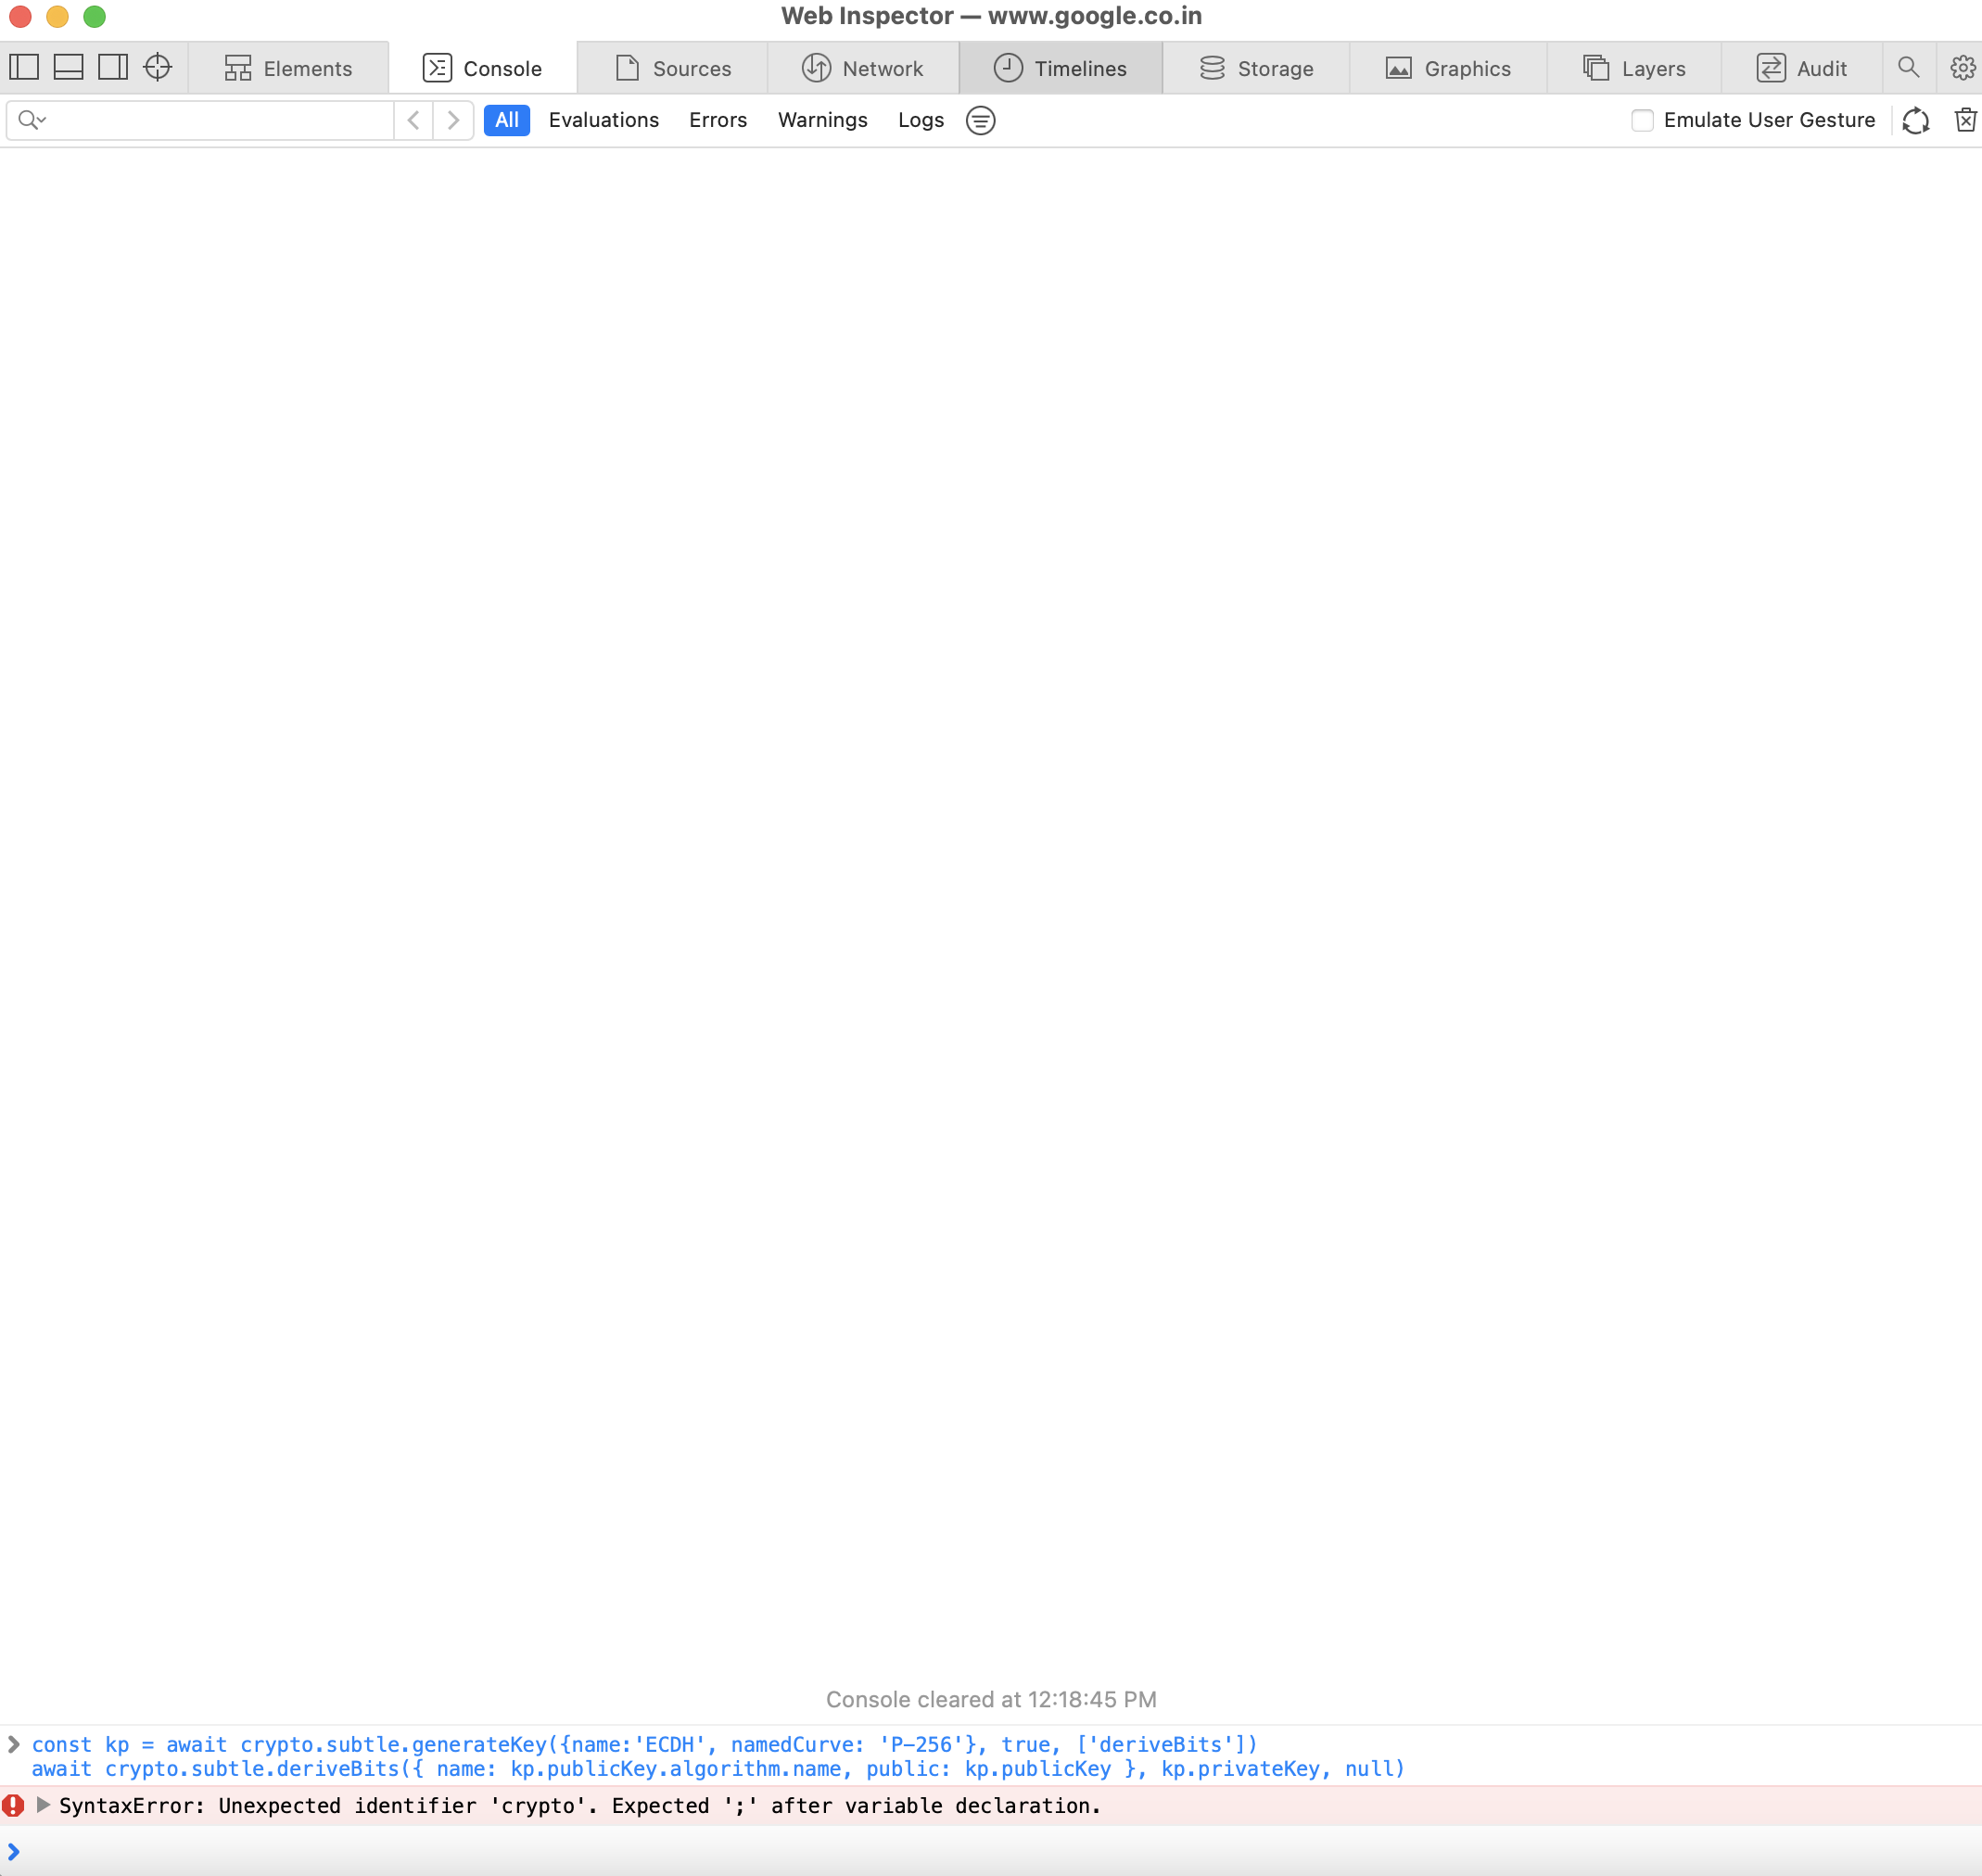Close the Web Inspector window

tap(20, 16)
